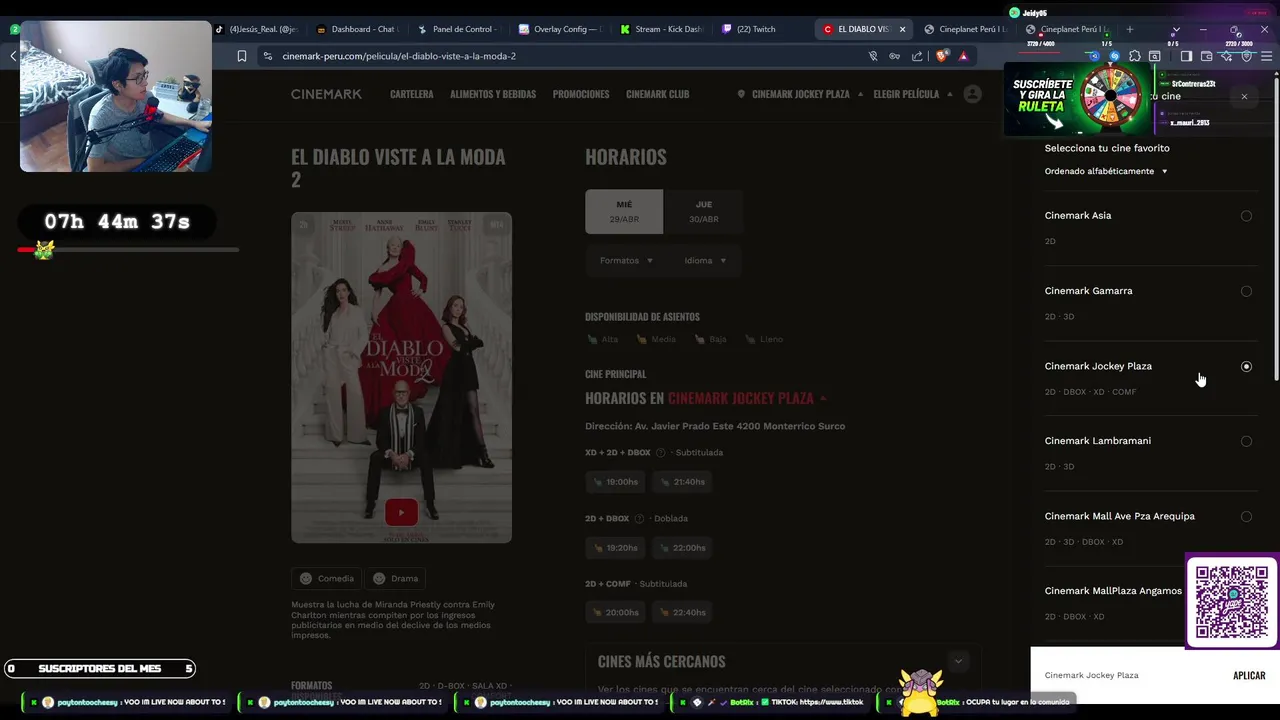Click the share page icon in address bar
The height and width of the screenshot is (720, 1280).
[917, 56]
